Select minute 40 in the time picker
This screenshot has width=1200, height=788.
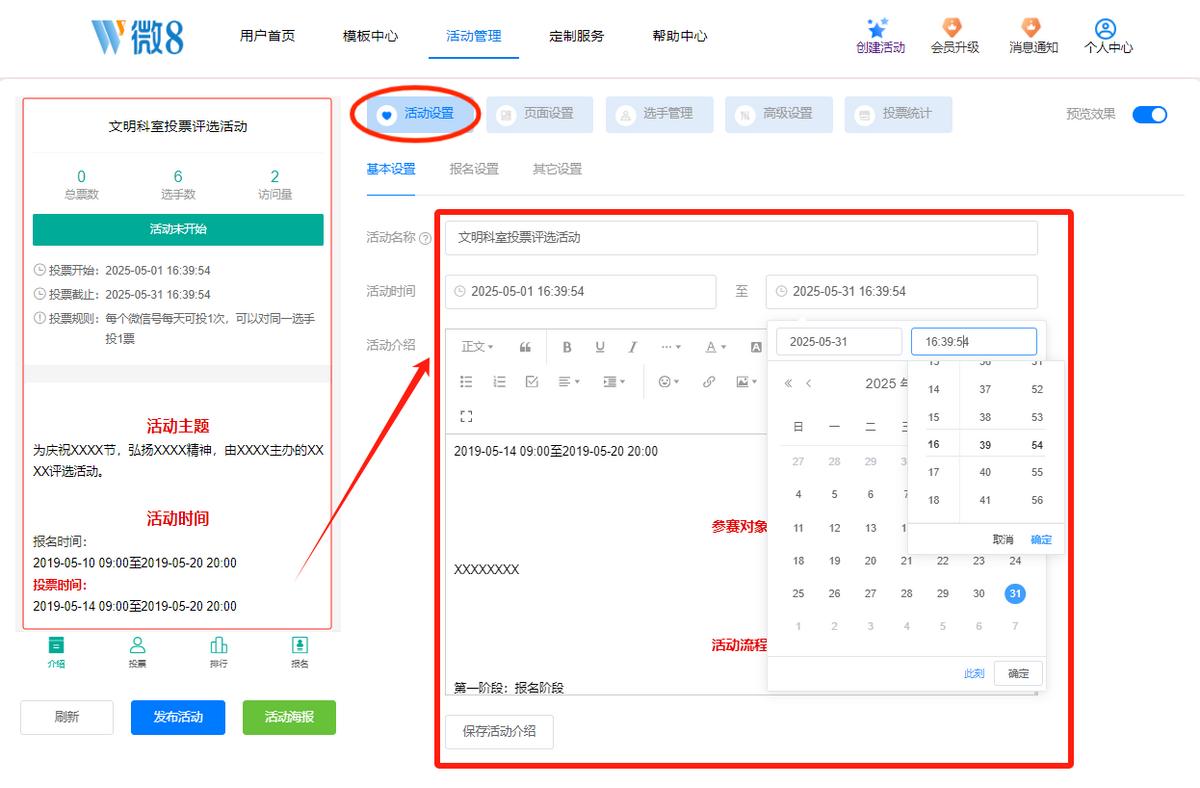pyautogui.click(x=985, y=472)
